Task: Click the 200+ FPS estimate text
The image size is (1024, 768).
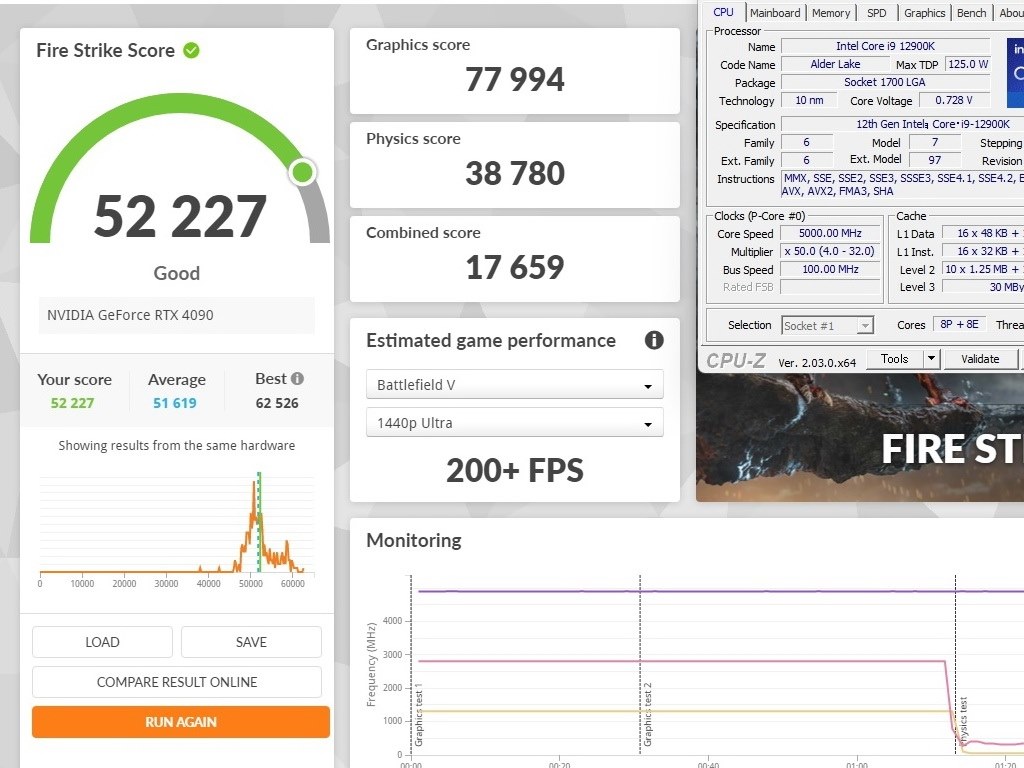Action: 515,470
